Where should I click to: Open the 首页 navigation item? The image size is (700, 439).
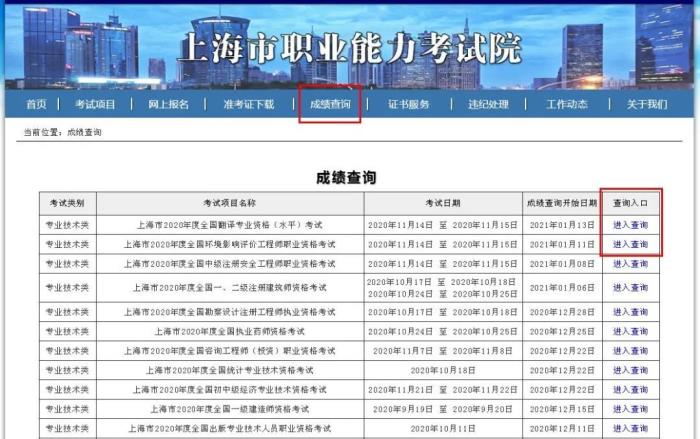pos(36,104)
